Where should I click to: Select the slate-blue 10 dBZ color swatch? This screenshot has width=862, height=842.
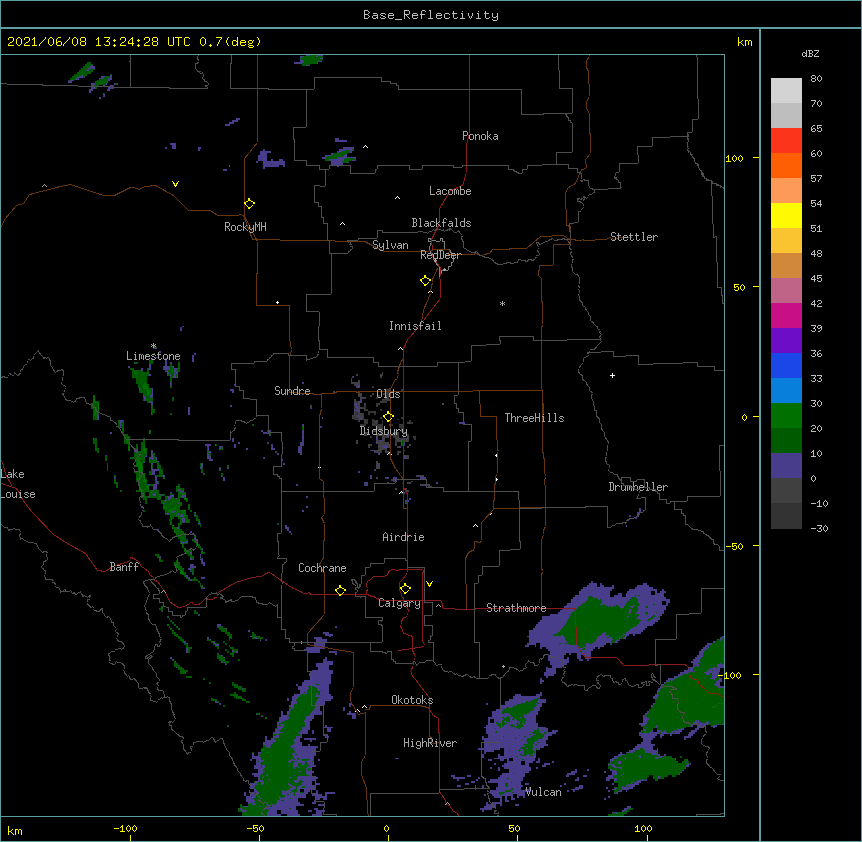pyautogui.click(x=786, y=465)
